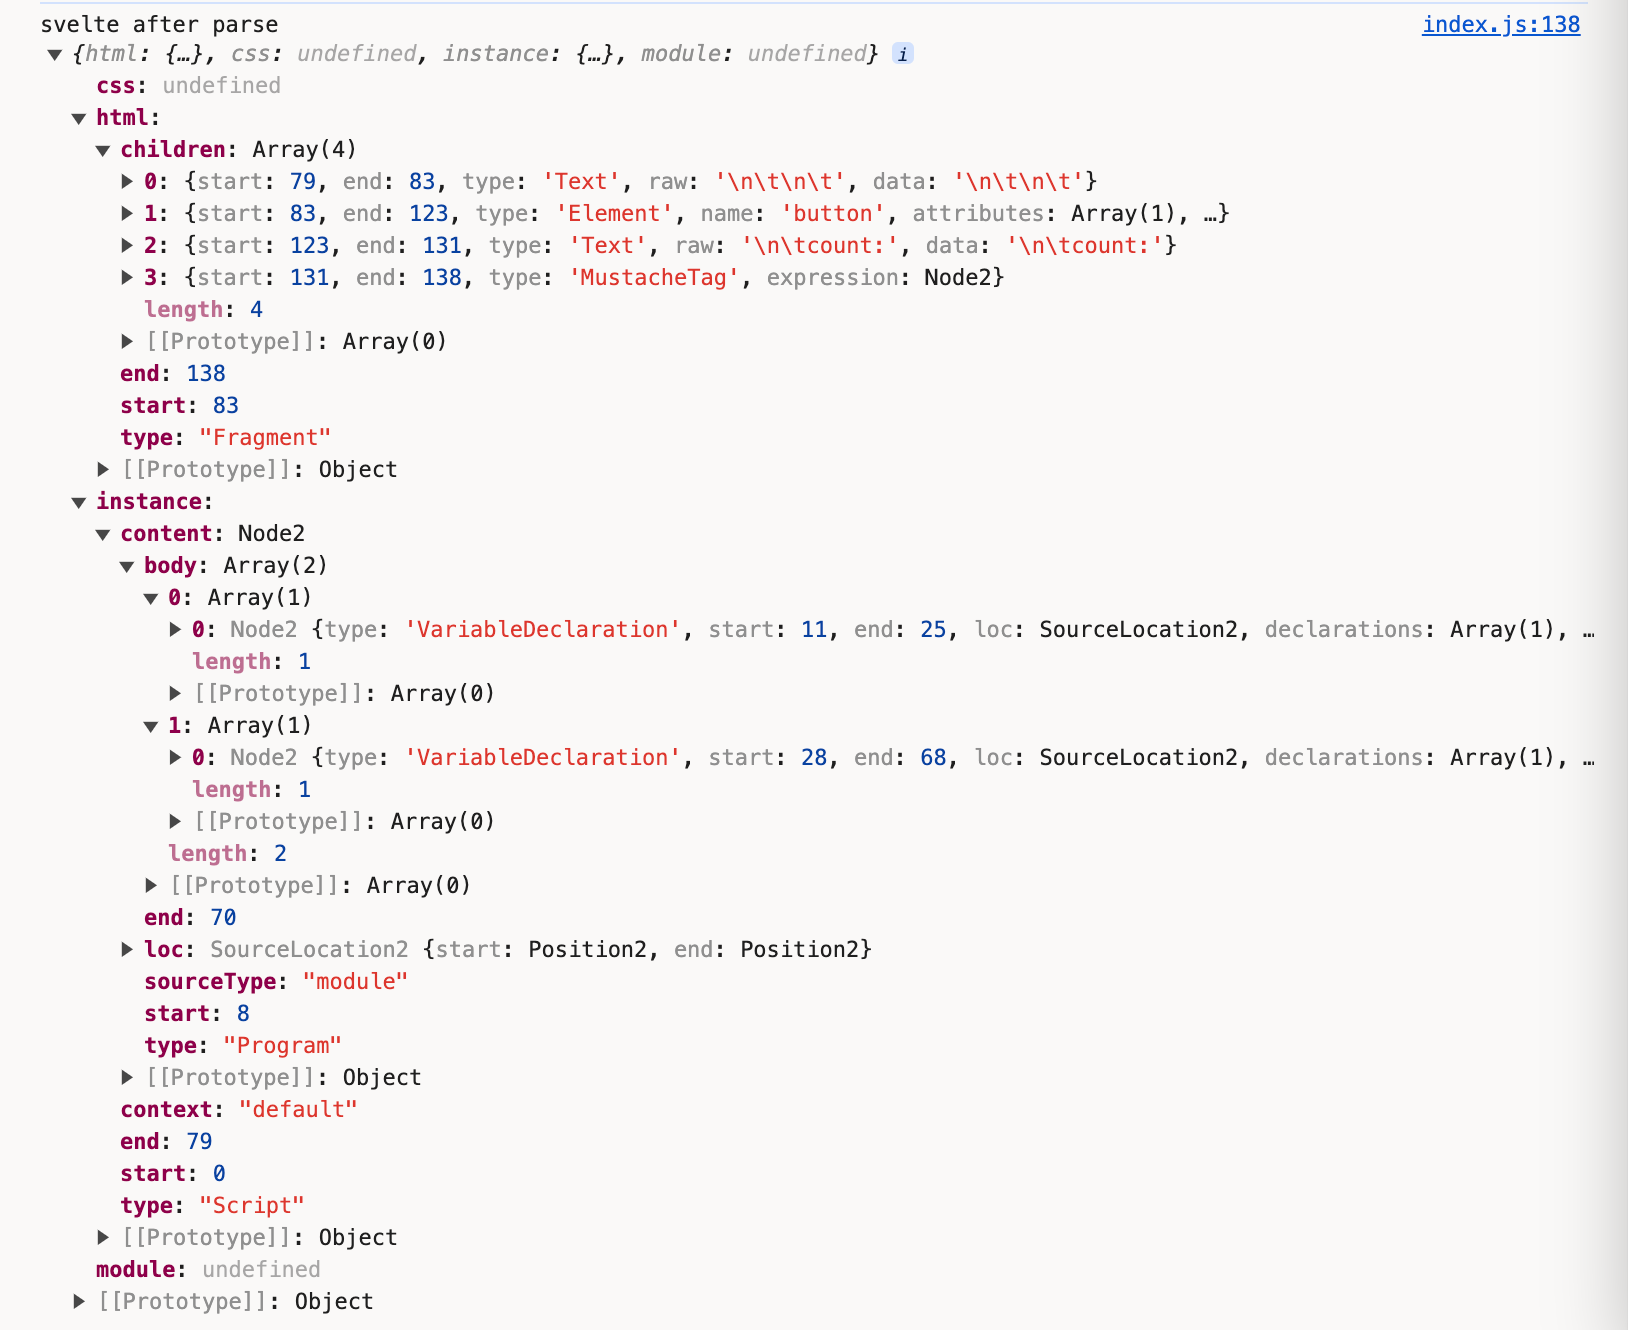Click the 'svelte after parse' log message
The width and height of the screenshot is (1628, 1330).
(x=159, y=24)
